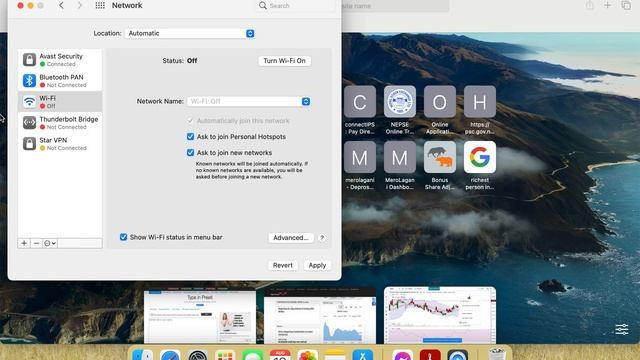
Task: Open the service action gear menu
Action: coord(49,243)
